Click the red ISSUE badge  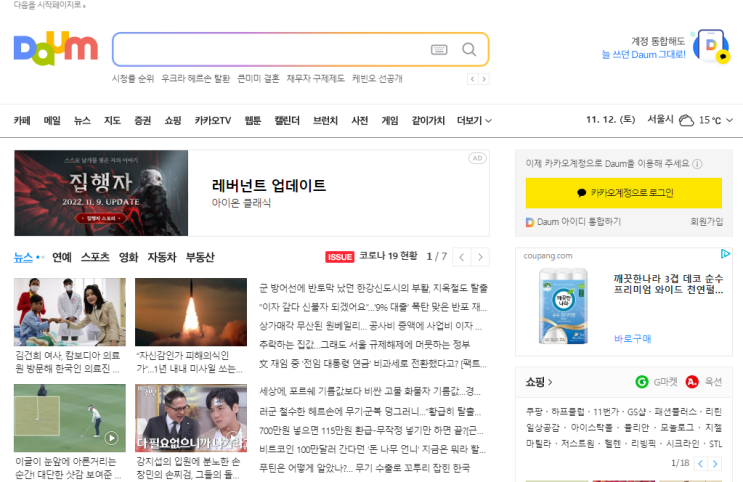click(339, 257)
